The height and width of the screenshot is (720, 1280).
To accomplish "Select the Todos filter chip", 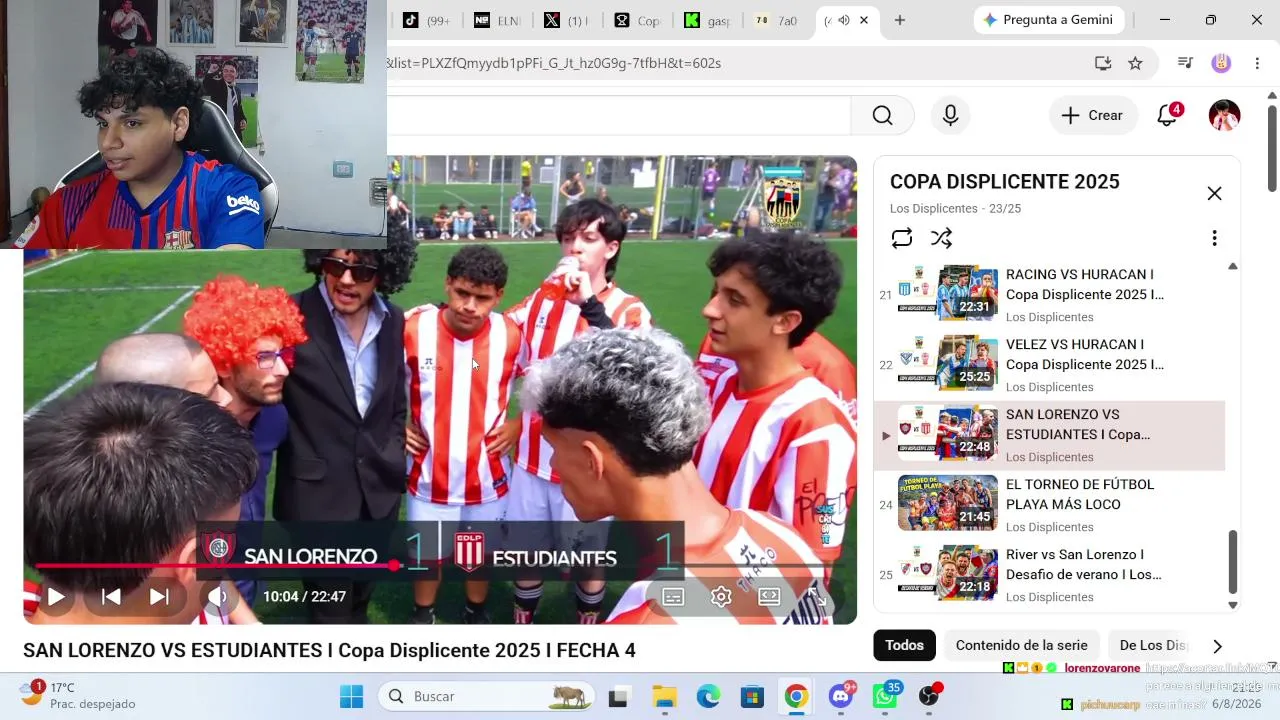I will pyautogui.click(x=904, y=645).
